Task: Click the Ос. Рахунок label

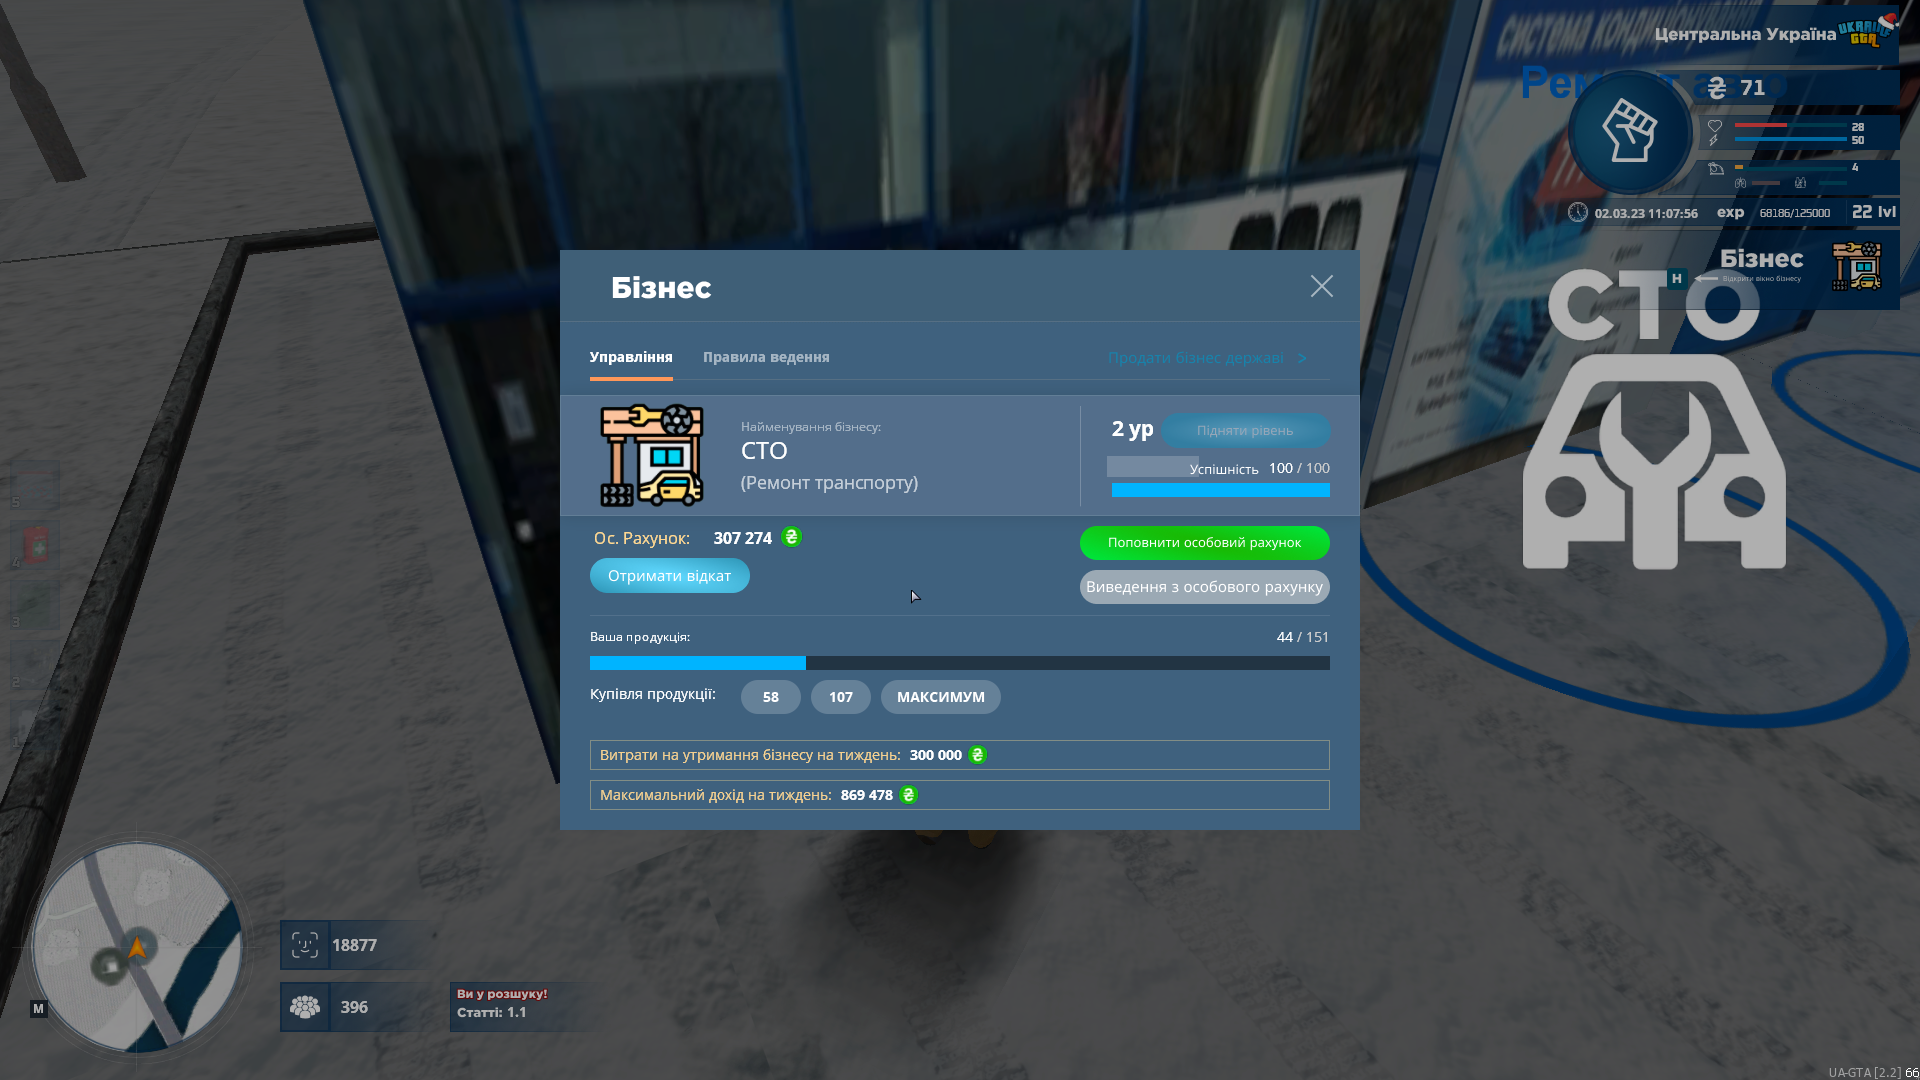Action: coord(641,538)
